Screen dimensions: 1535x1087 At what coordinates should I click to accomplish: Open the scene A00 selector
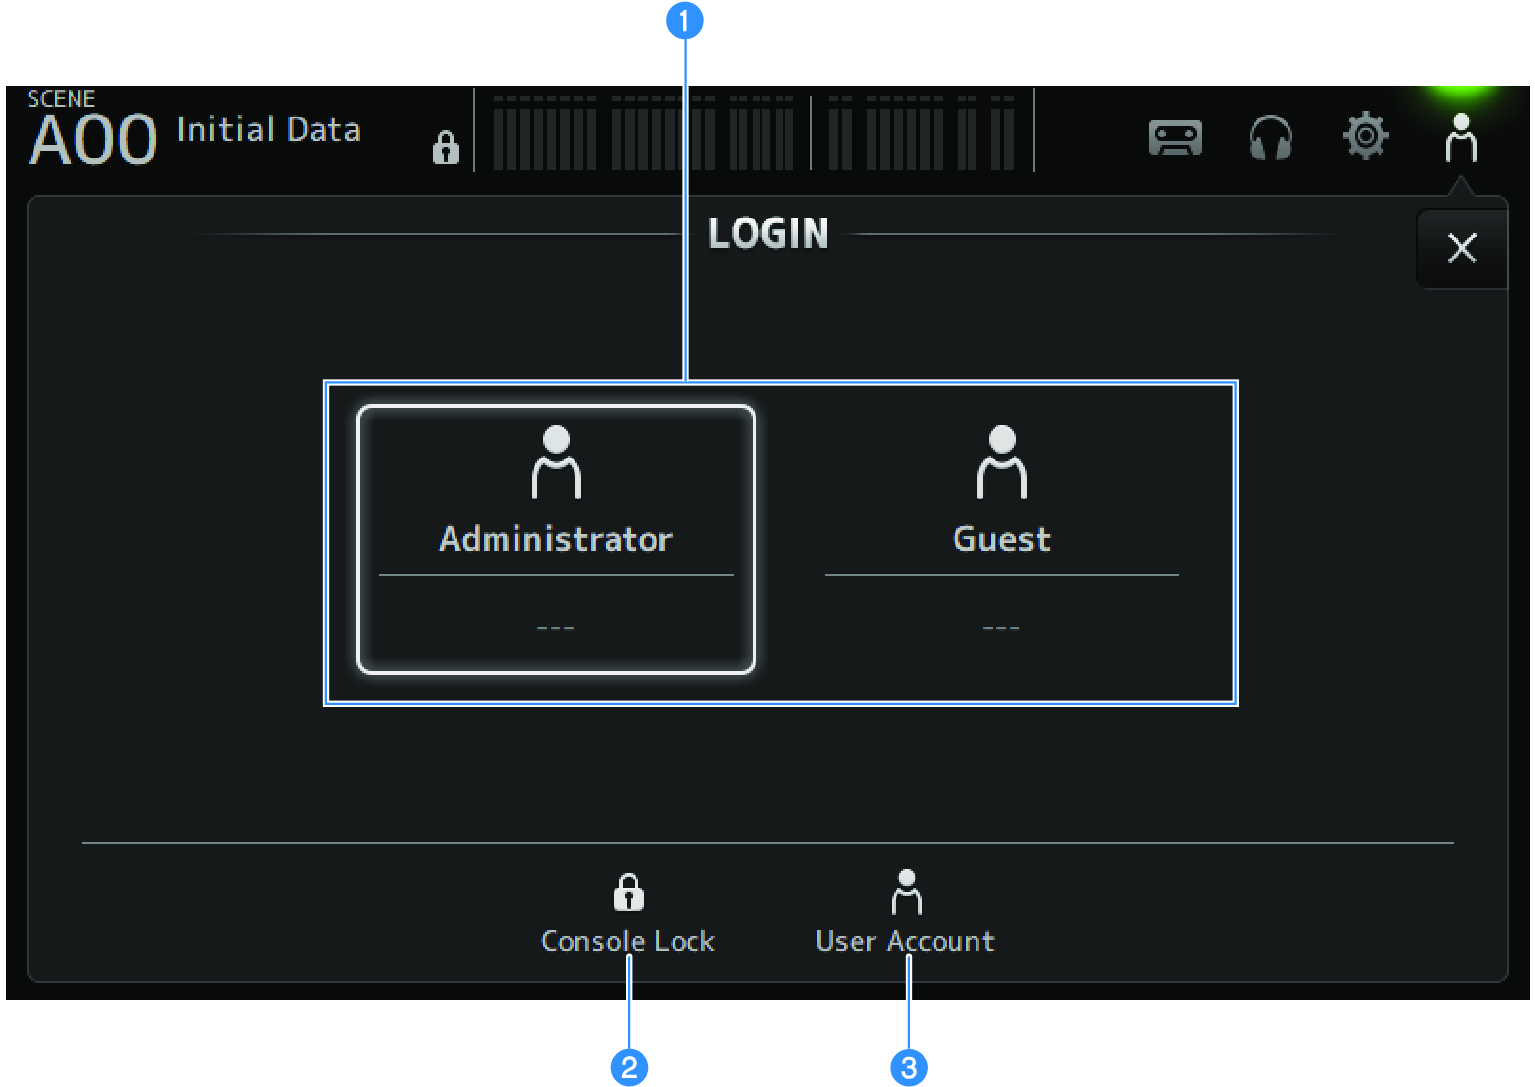coord(93,137)
